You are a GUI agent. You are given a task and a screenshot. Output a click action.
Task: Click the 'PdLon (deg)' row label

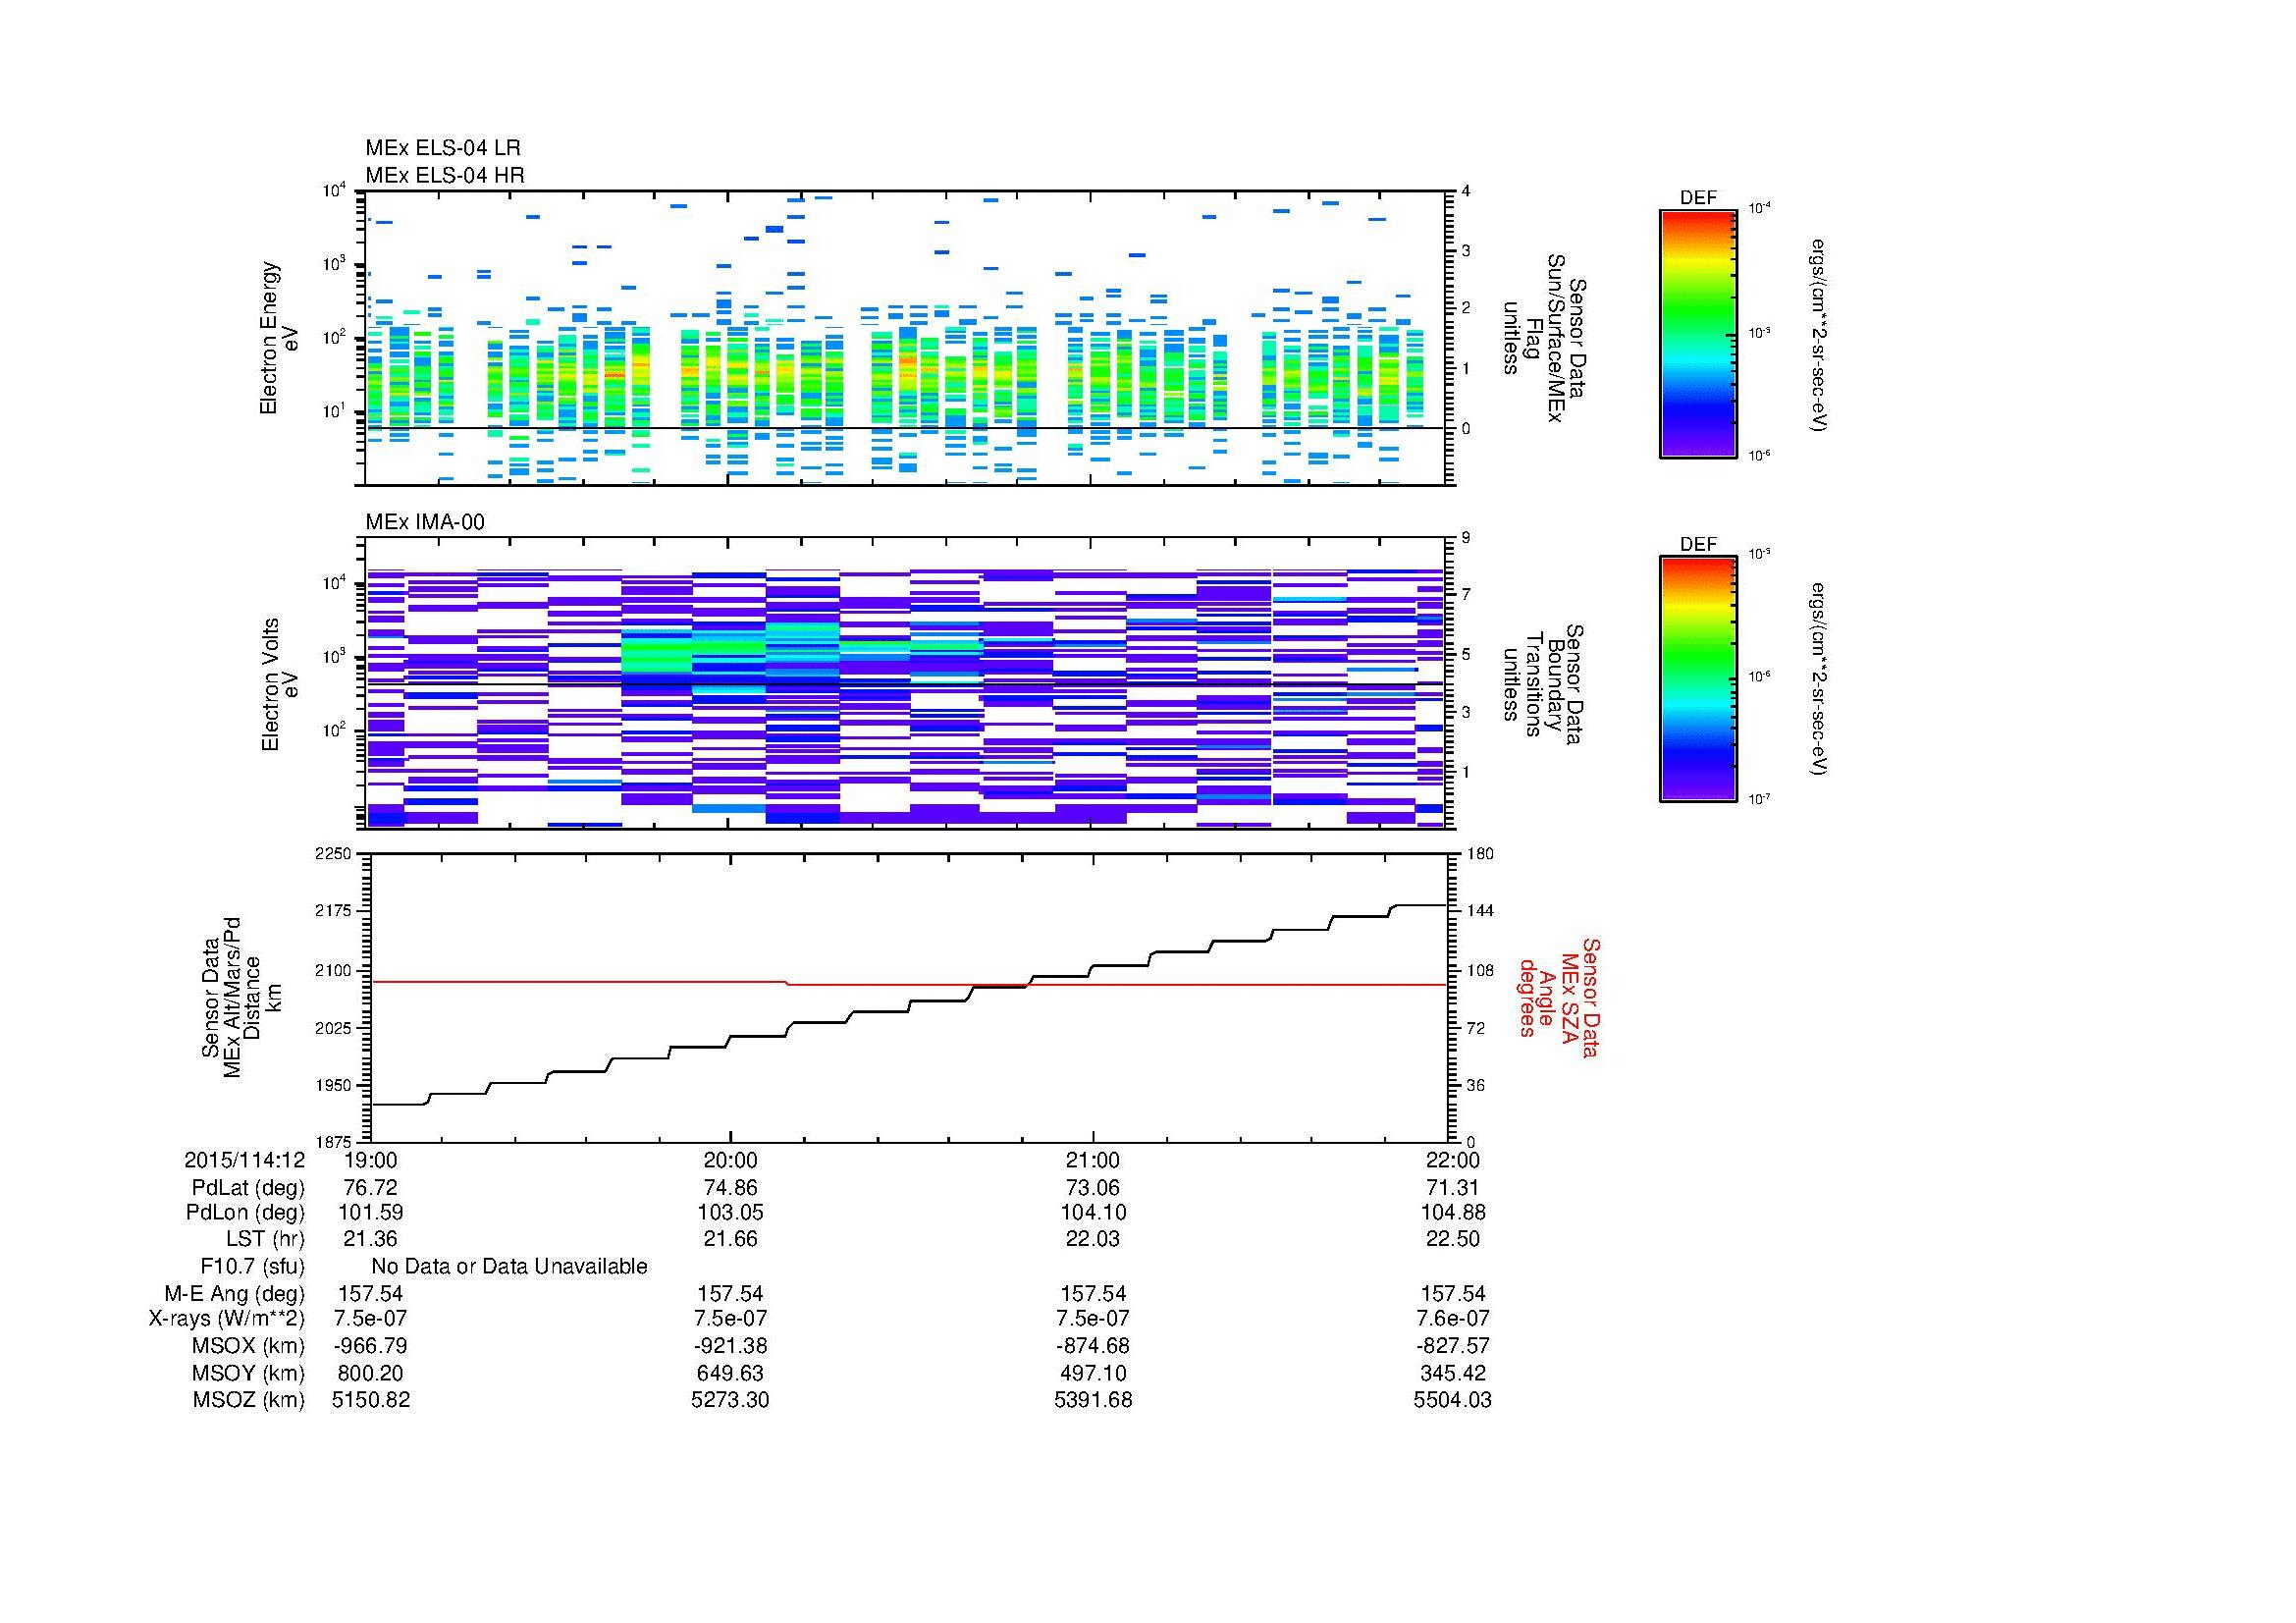(245, 1213)
